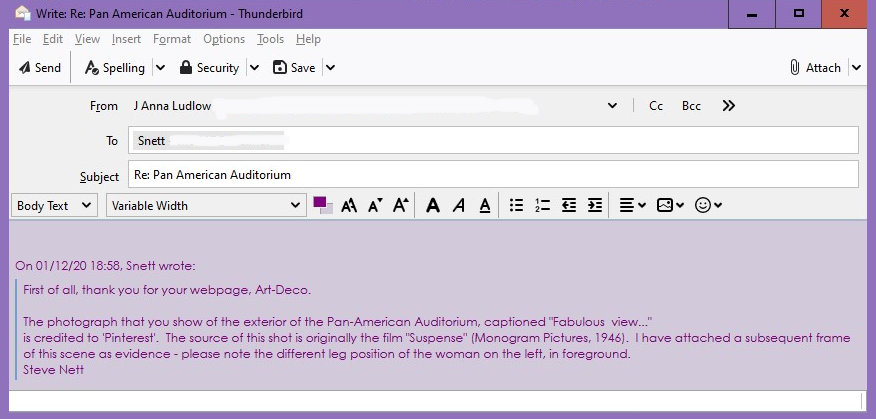This screenshot has height=419, width=876.
Task: Run the Spelling check
Action: point(115,68)
